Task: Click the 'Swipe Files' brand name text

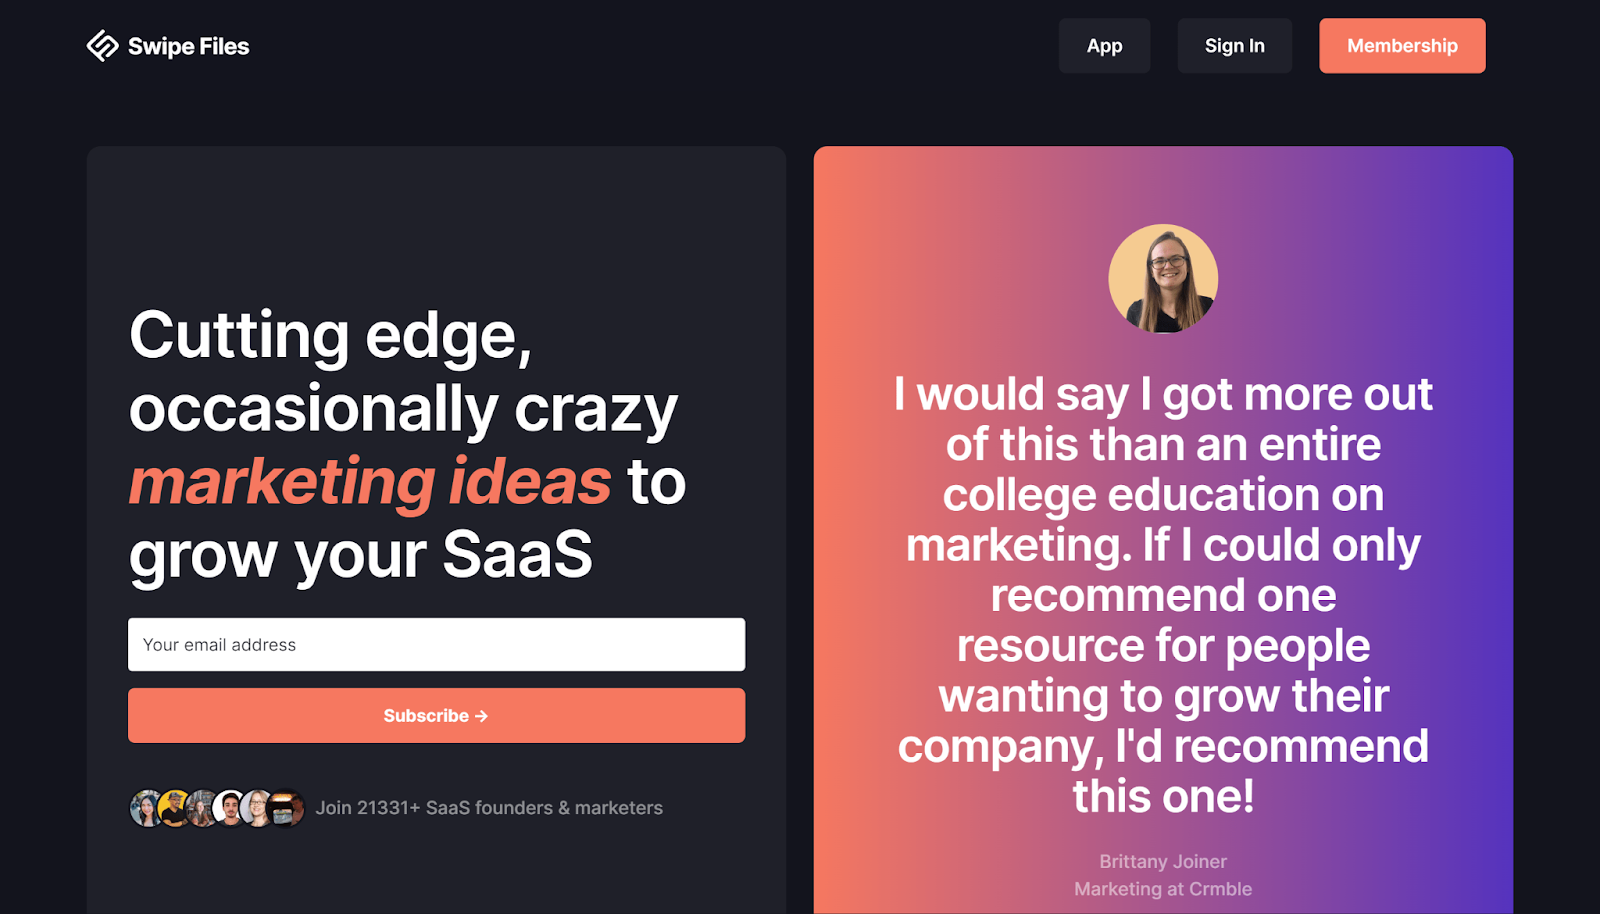Action: 187,45
